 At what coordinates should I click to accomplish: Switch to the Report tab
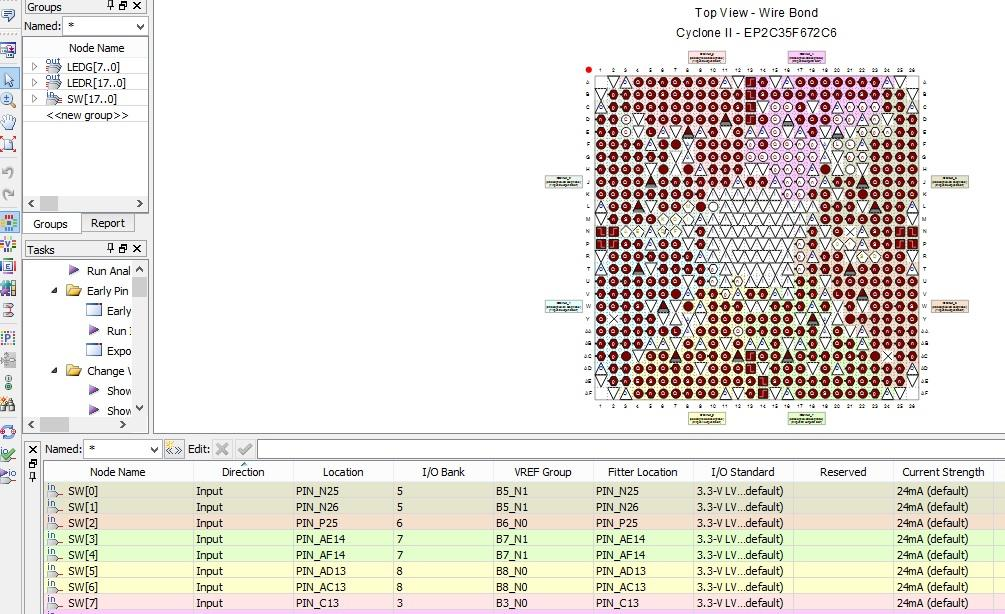point(108,223)
